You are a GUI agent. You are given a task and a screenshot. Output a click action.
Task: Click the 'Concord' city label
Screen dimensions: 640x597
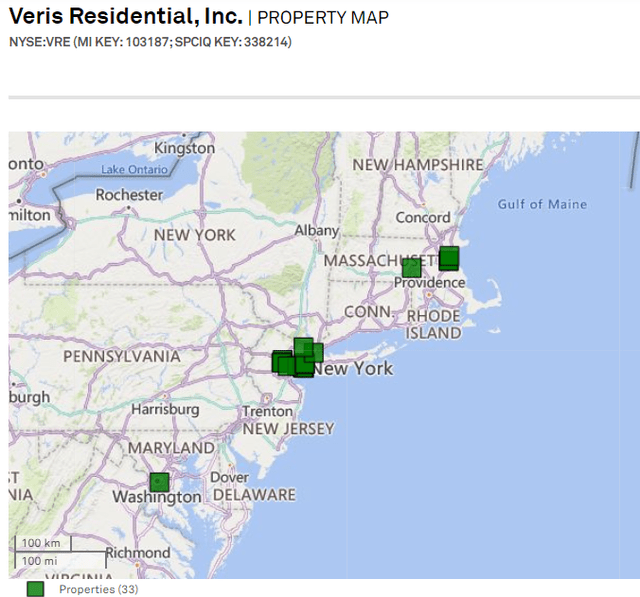tap(423, 217)
